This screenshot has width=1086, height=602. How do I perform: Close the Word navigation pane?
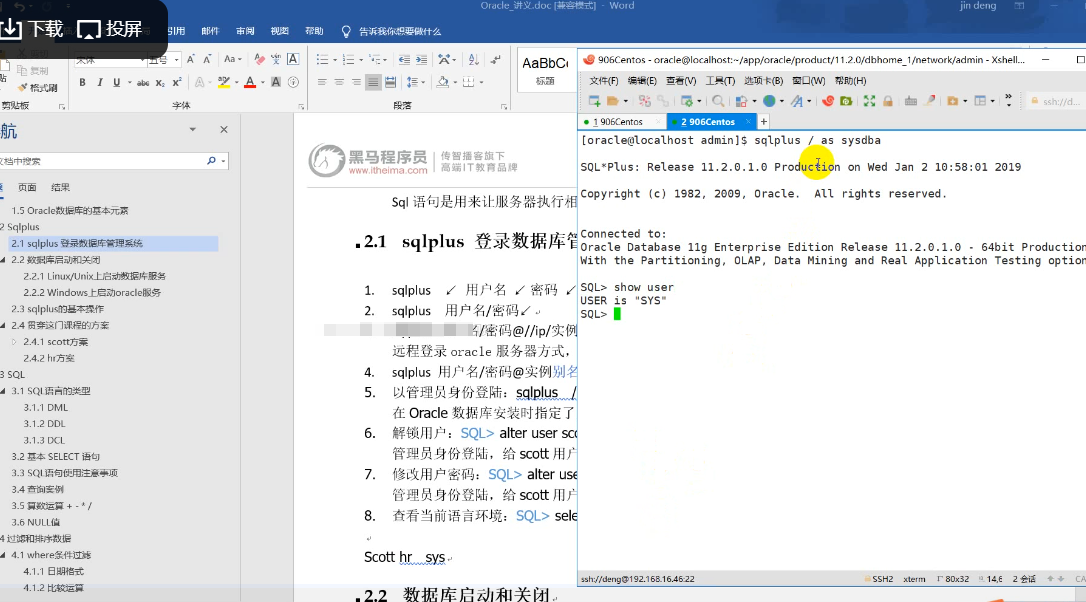coord(224,130)
